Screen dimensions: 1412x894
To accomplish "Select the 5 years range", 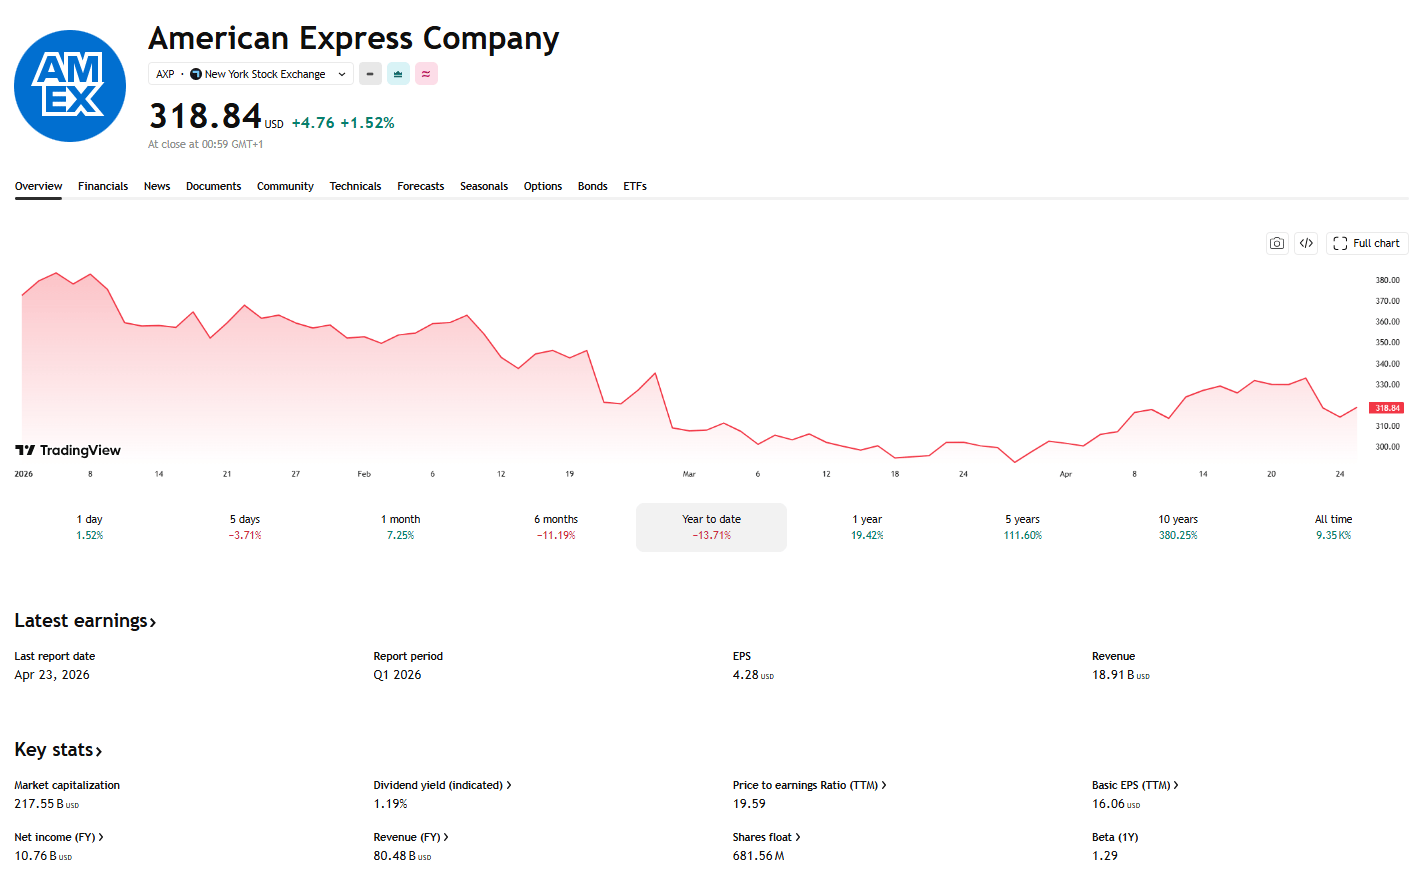I will coord(1022,527).
